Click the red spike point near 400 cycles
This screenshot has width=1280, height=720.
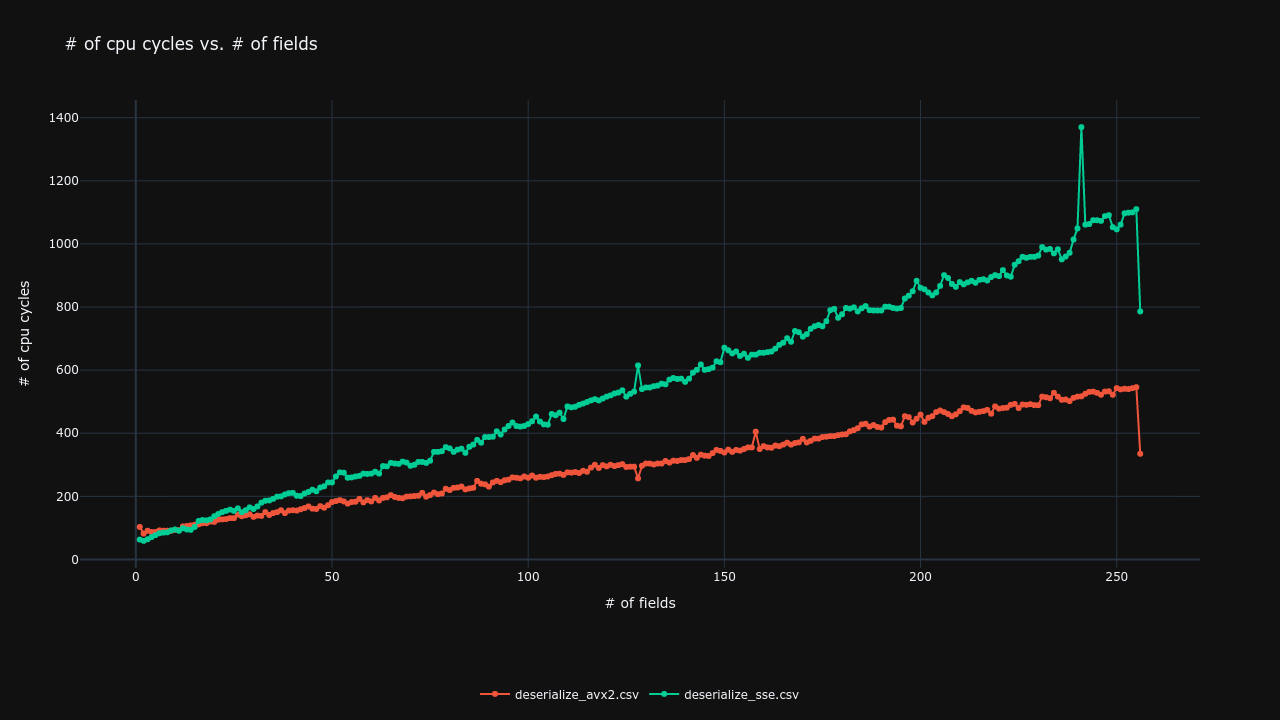(755, 432)
